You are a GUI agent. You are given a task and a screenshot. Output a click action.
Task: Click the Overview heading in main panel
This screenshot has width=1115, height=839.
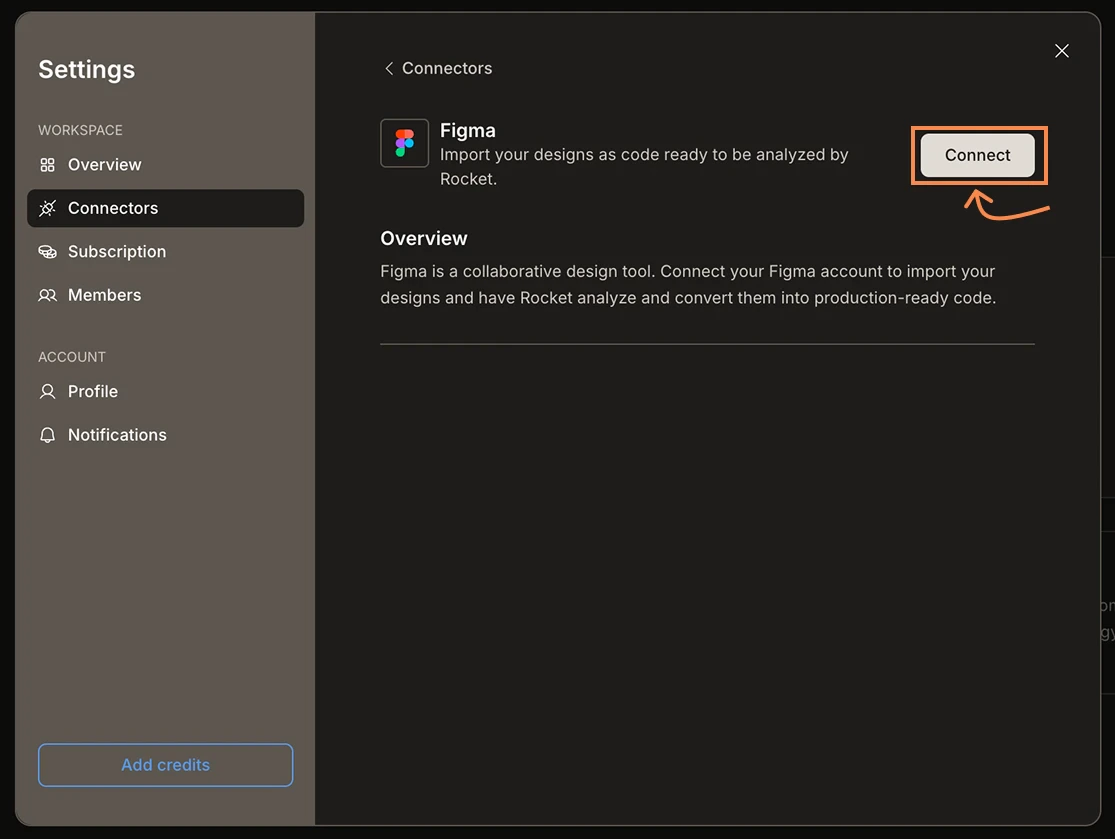424,238
